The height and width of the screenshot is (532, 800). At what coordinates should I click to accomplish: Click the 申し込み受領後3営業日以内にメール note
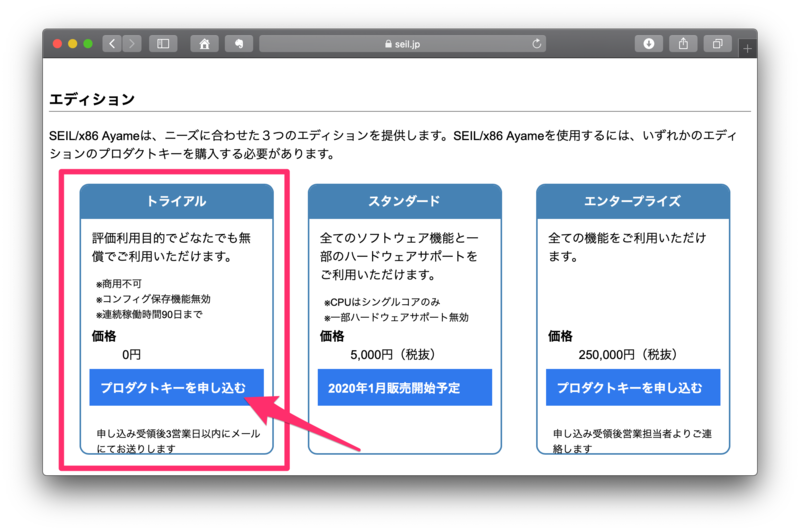pyautogui.click(x=178, y=441)
